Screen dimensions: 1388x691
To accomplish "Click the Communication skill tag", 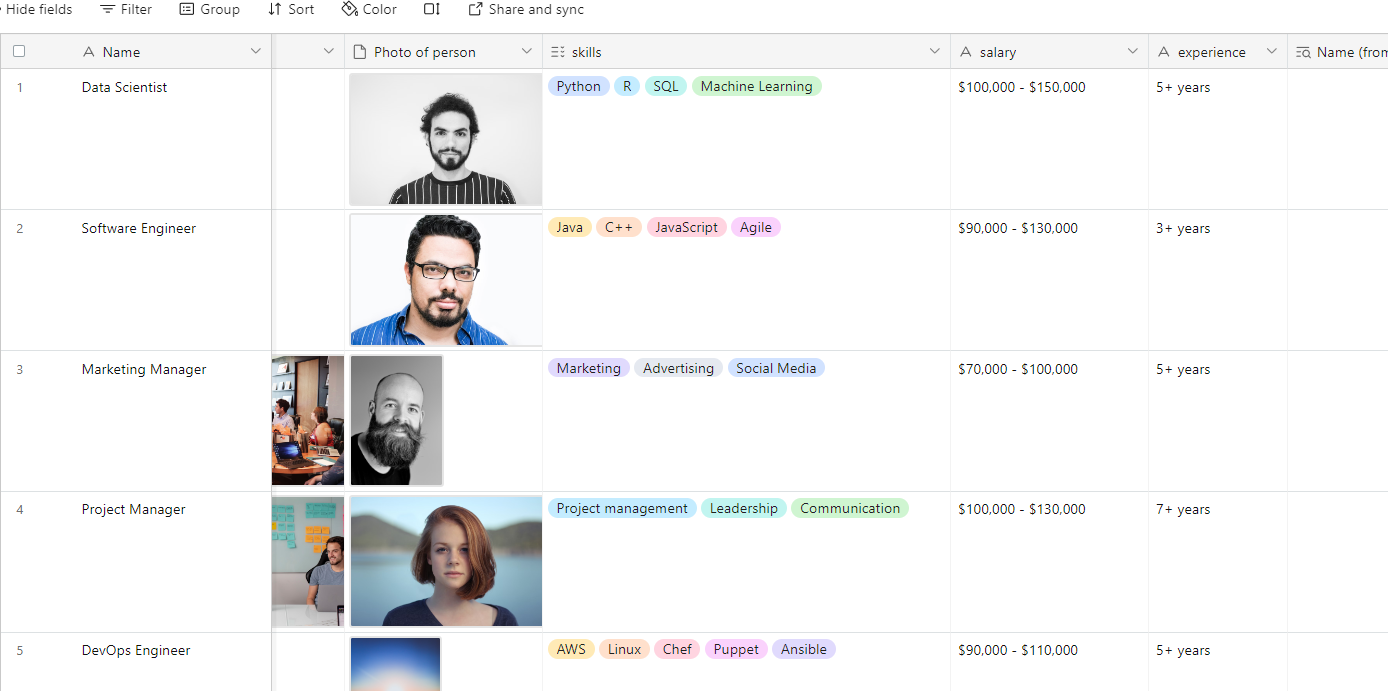I will pyautogui.click(x=850, y=509).
